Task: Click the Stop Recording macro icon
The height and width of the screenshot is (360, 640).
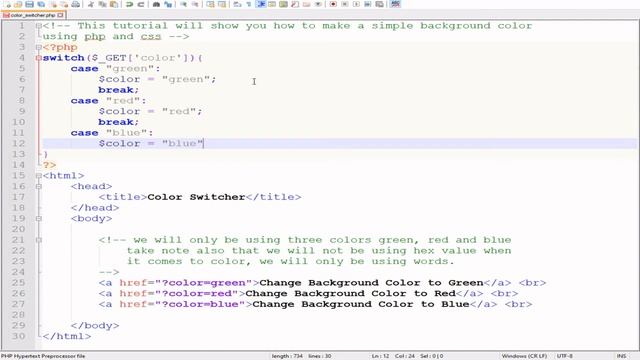Action: click(x=345, y=4)
